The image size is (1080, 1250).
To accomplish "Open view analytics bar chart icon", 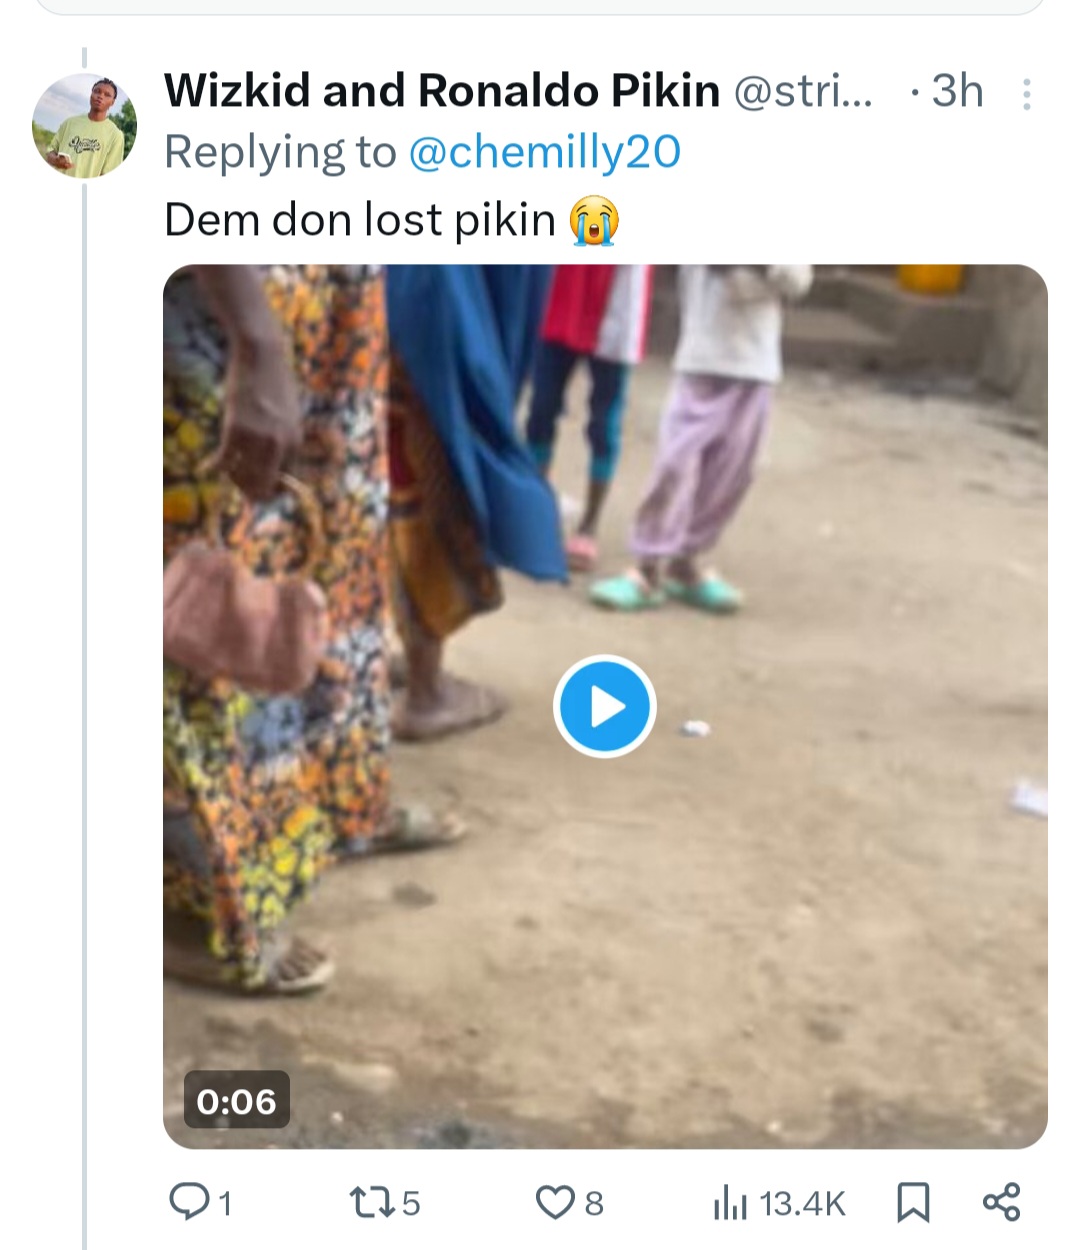I will [x=730, y=1203].
